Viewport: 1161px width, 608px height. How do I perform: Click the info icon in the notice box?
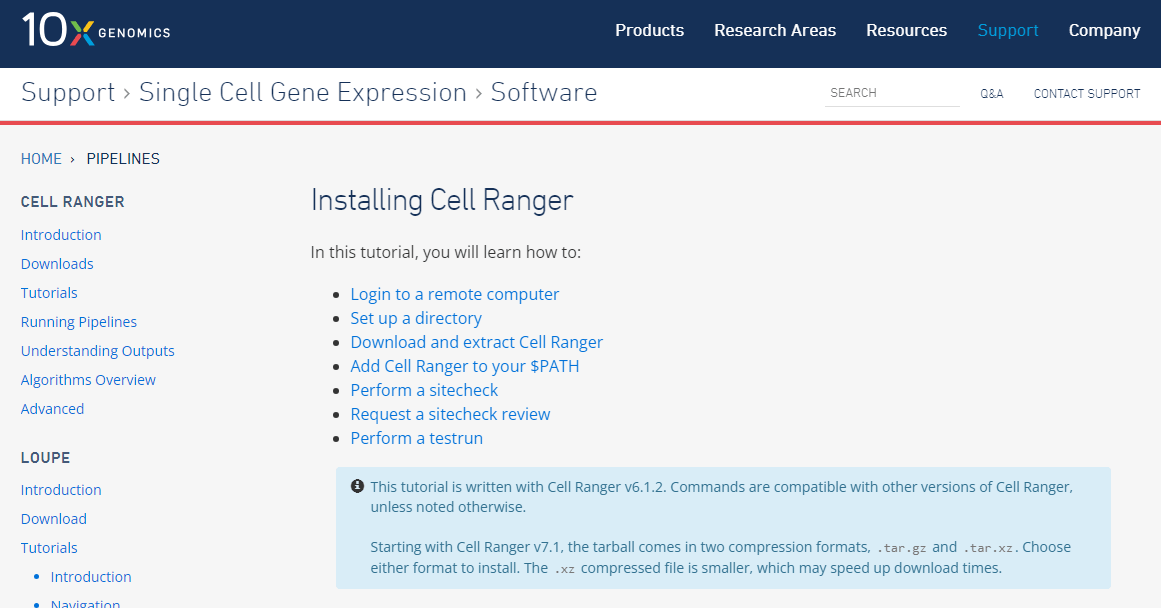point(357,486)
